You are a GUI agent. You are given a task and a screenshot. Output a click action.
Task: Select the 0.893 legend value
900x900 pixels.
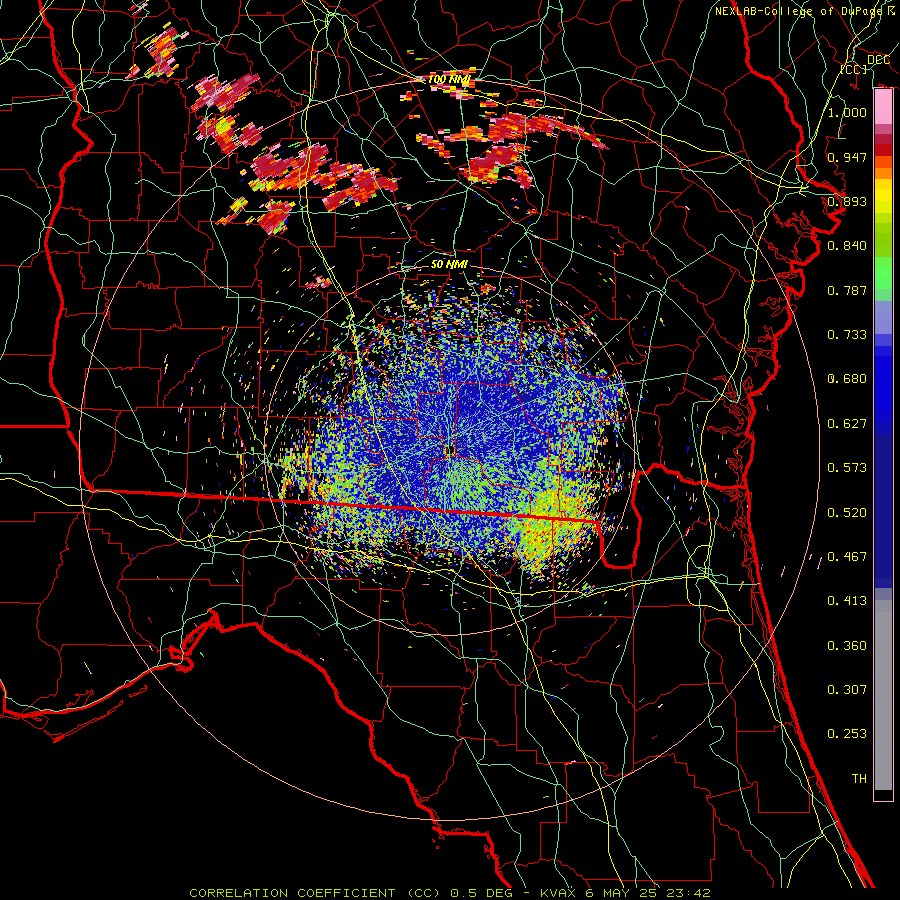pos(847,201)
